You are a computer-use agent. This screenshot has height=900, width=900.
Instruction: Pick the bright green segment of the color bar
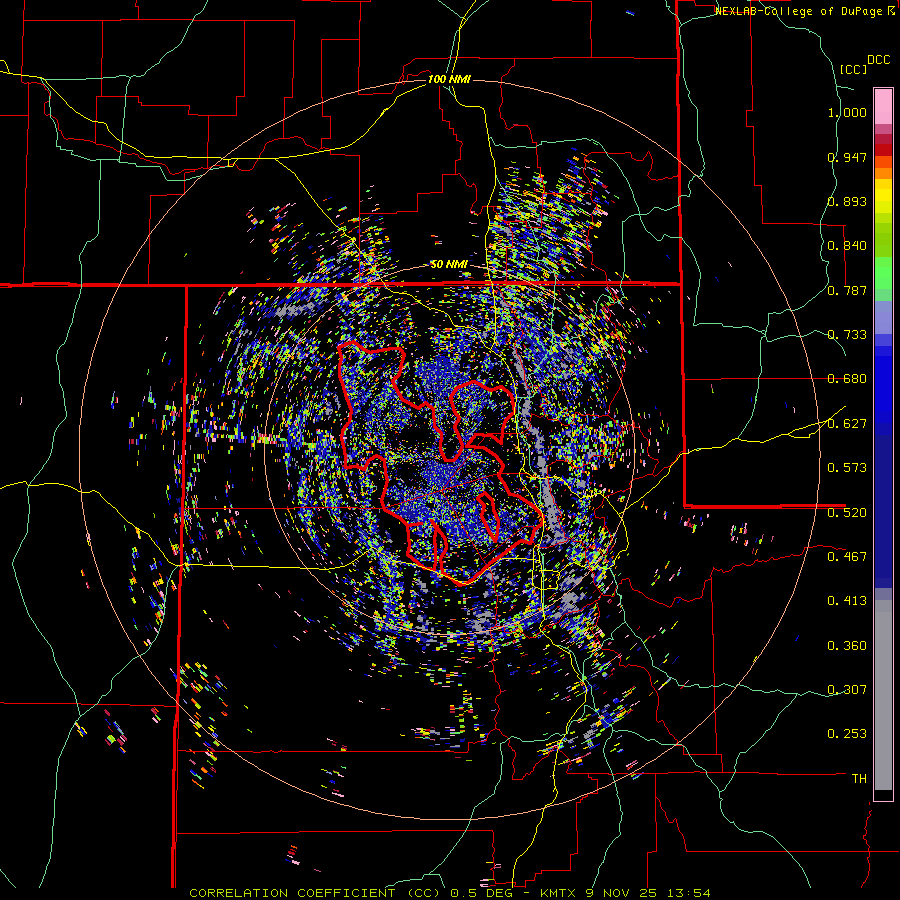tap(883, 272)
